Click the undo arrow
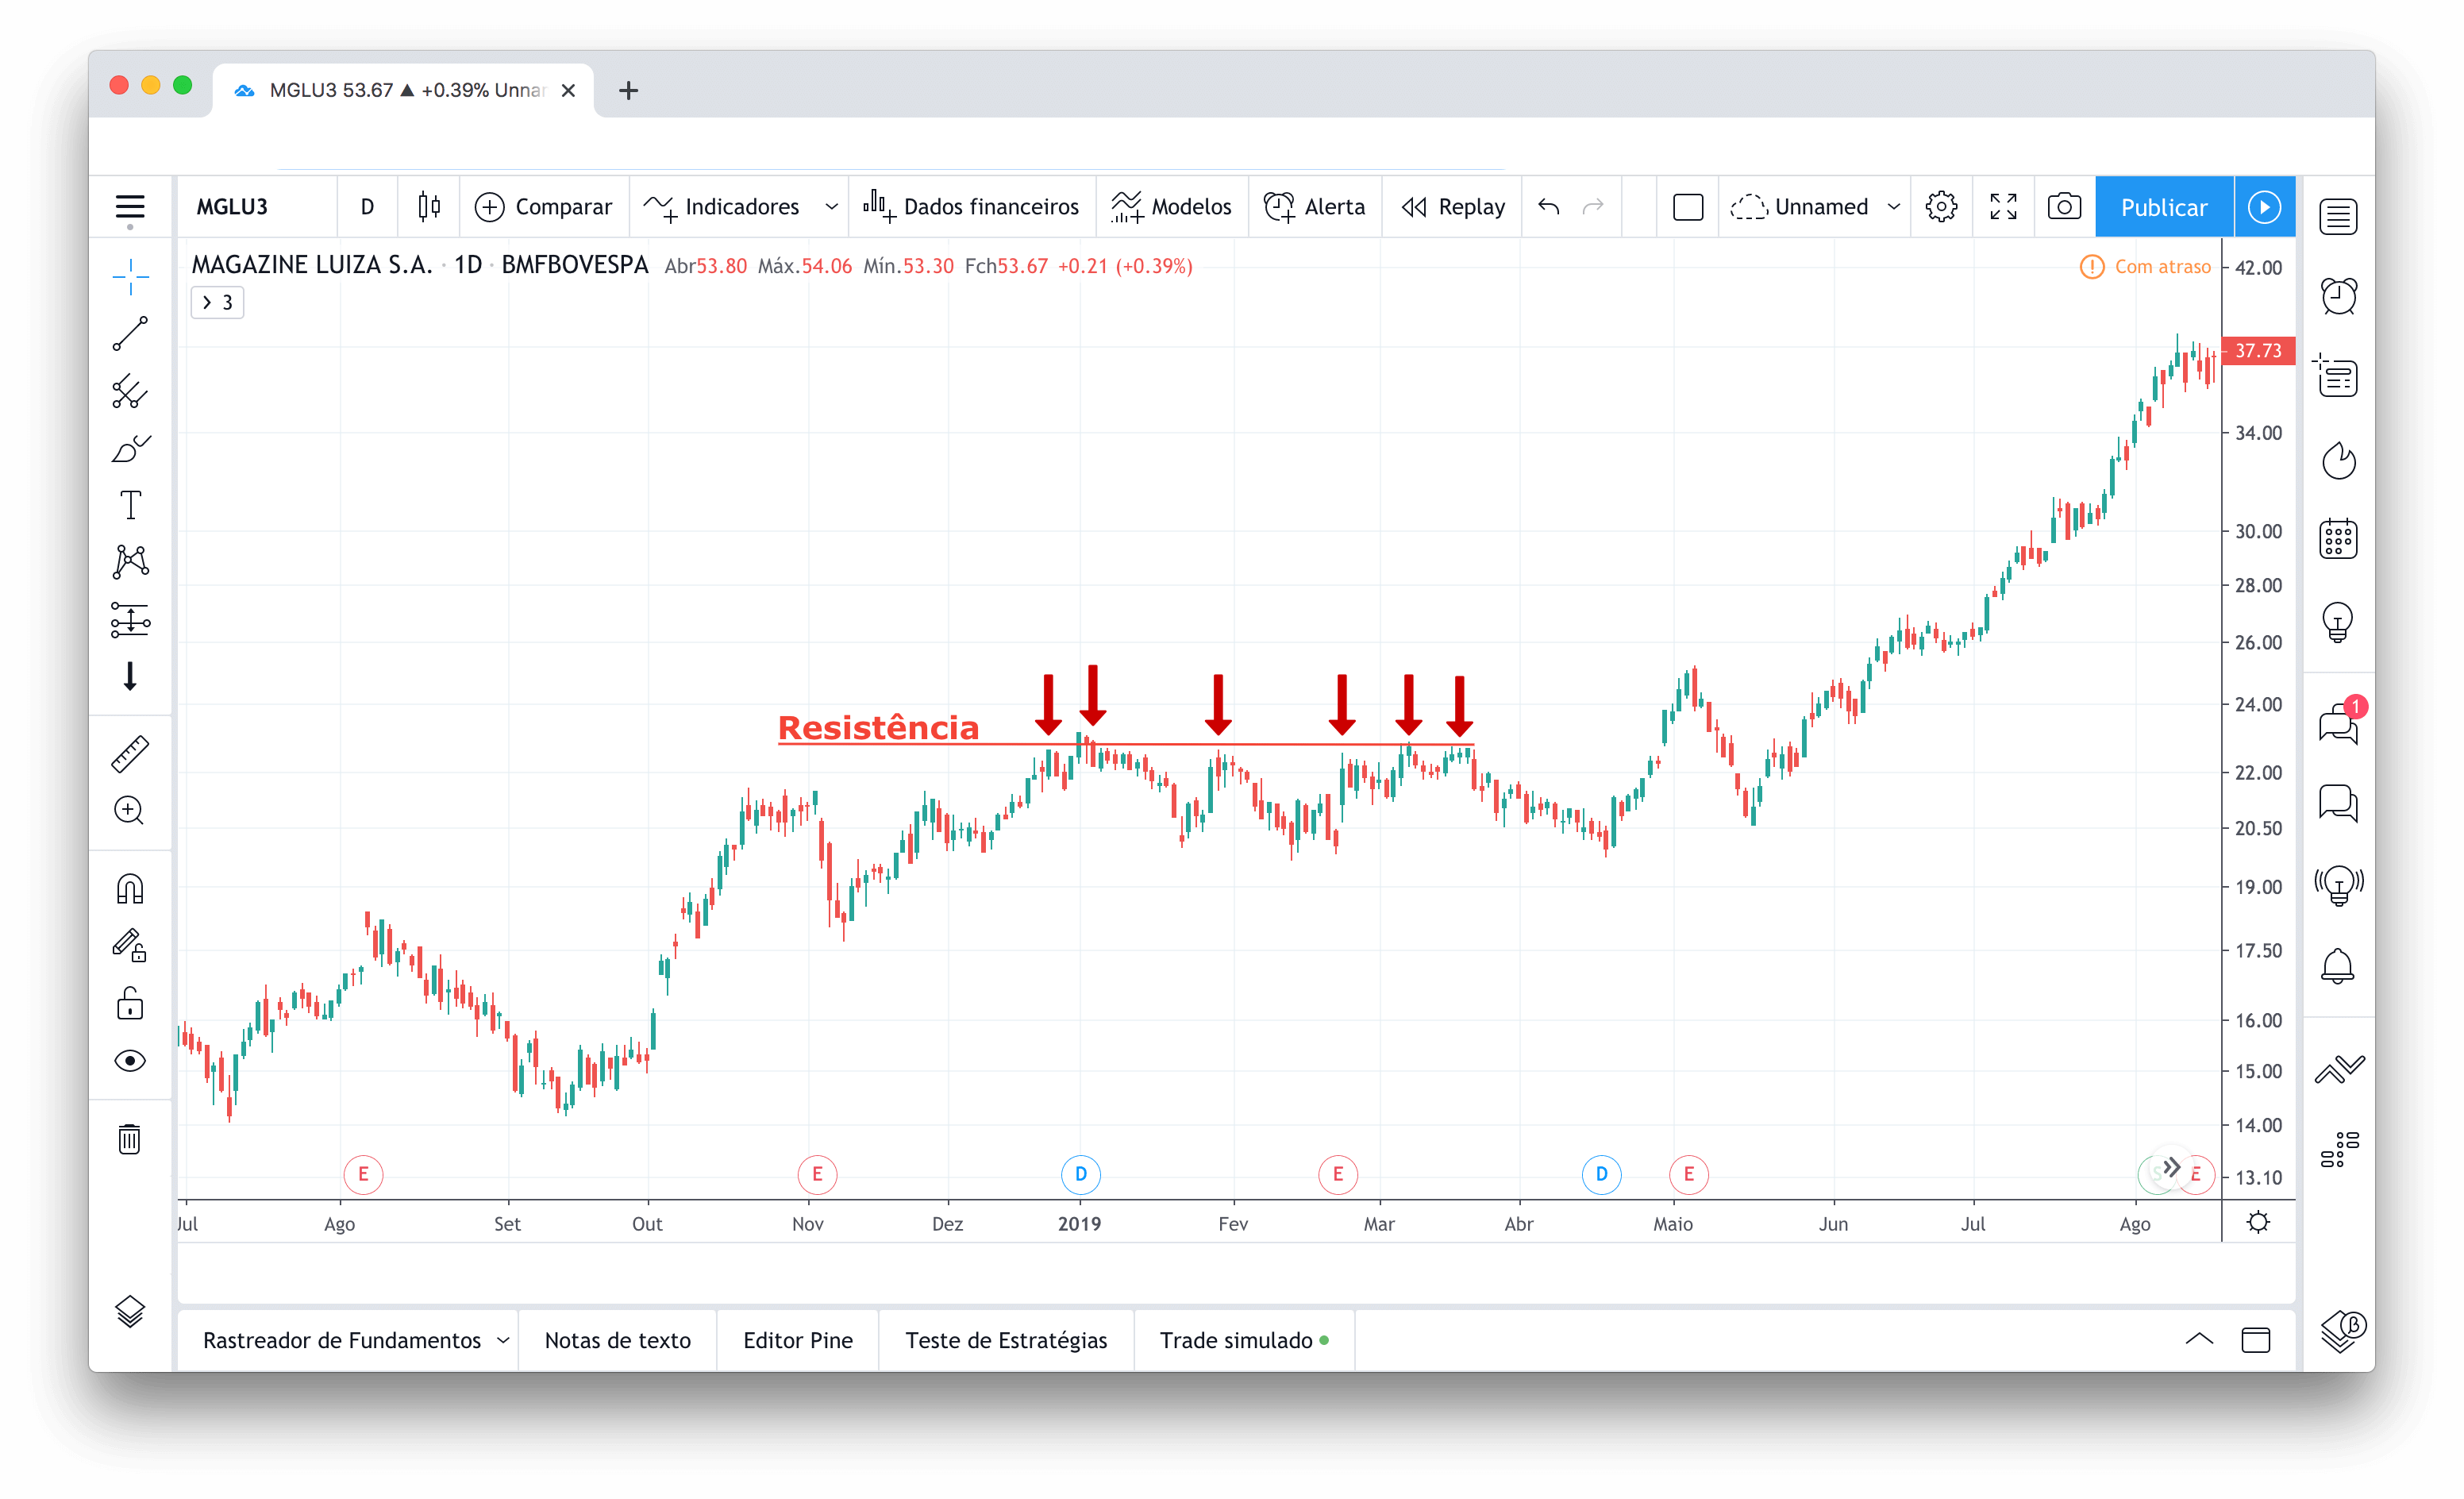The image size is (2464, 1499). [x=1548, y=207]
